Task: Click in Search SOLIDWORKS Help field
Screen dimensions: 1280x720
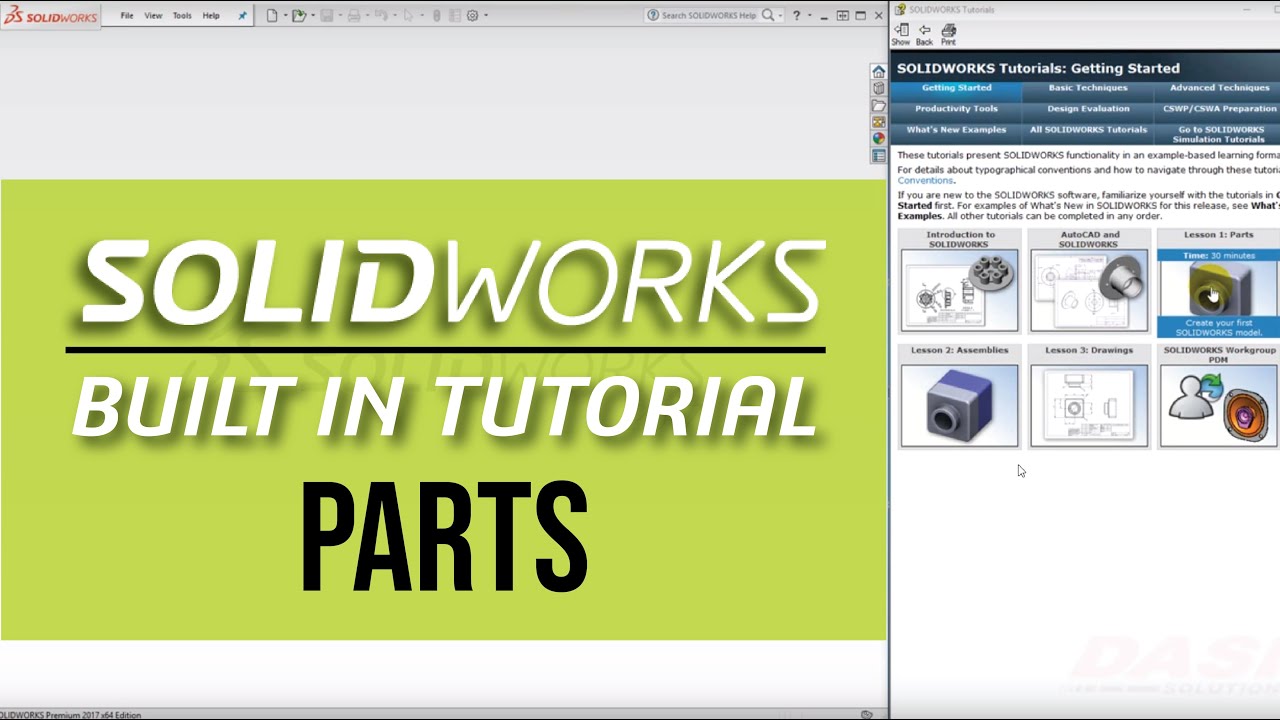Action: tap(708, 16)
